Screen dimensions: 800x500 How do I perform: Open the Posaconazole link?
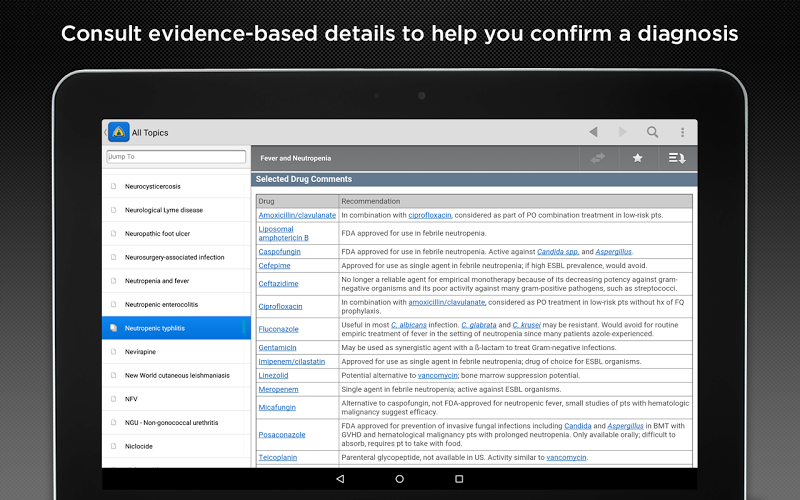pos(282,435)
